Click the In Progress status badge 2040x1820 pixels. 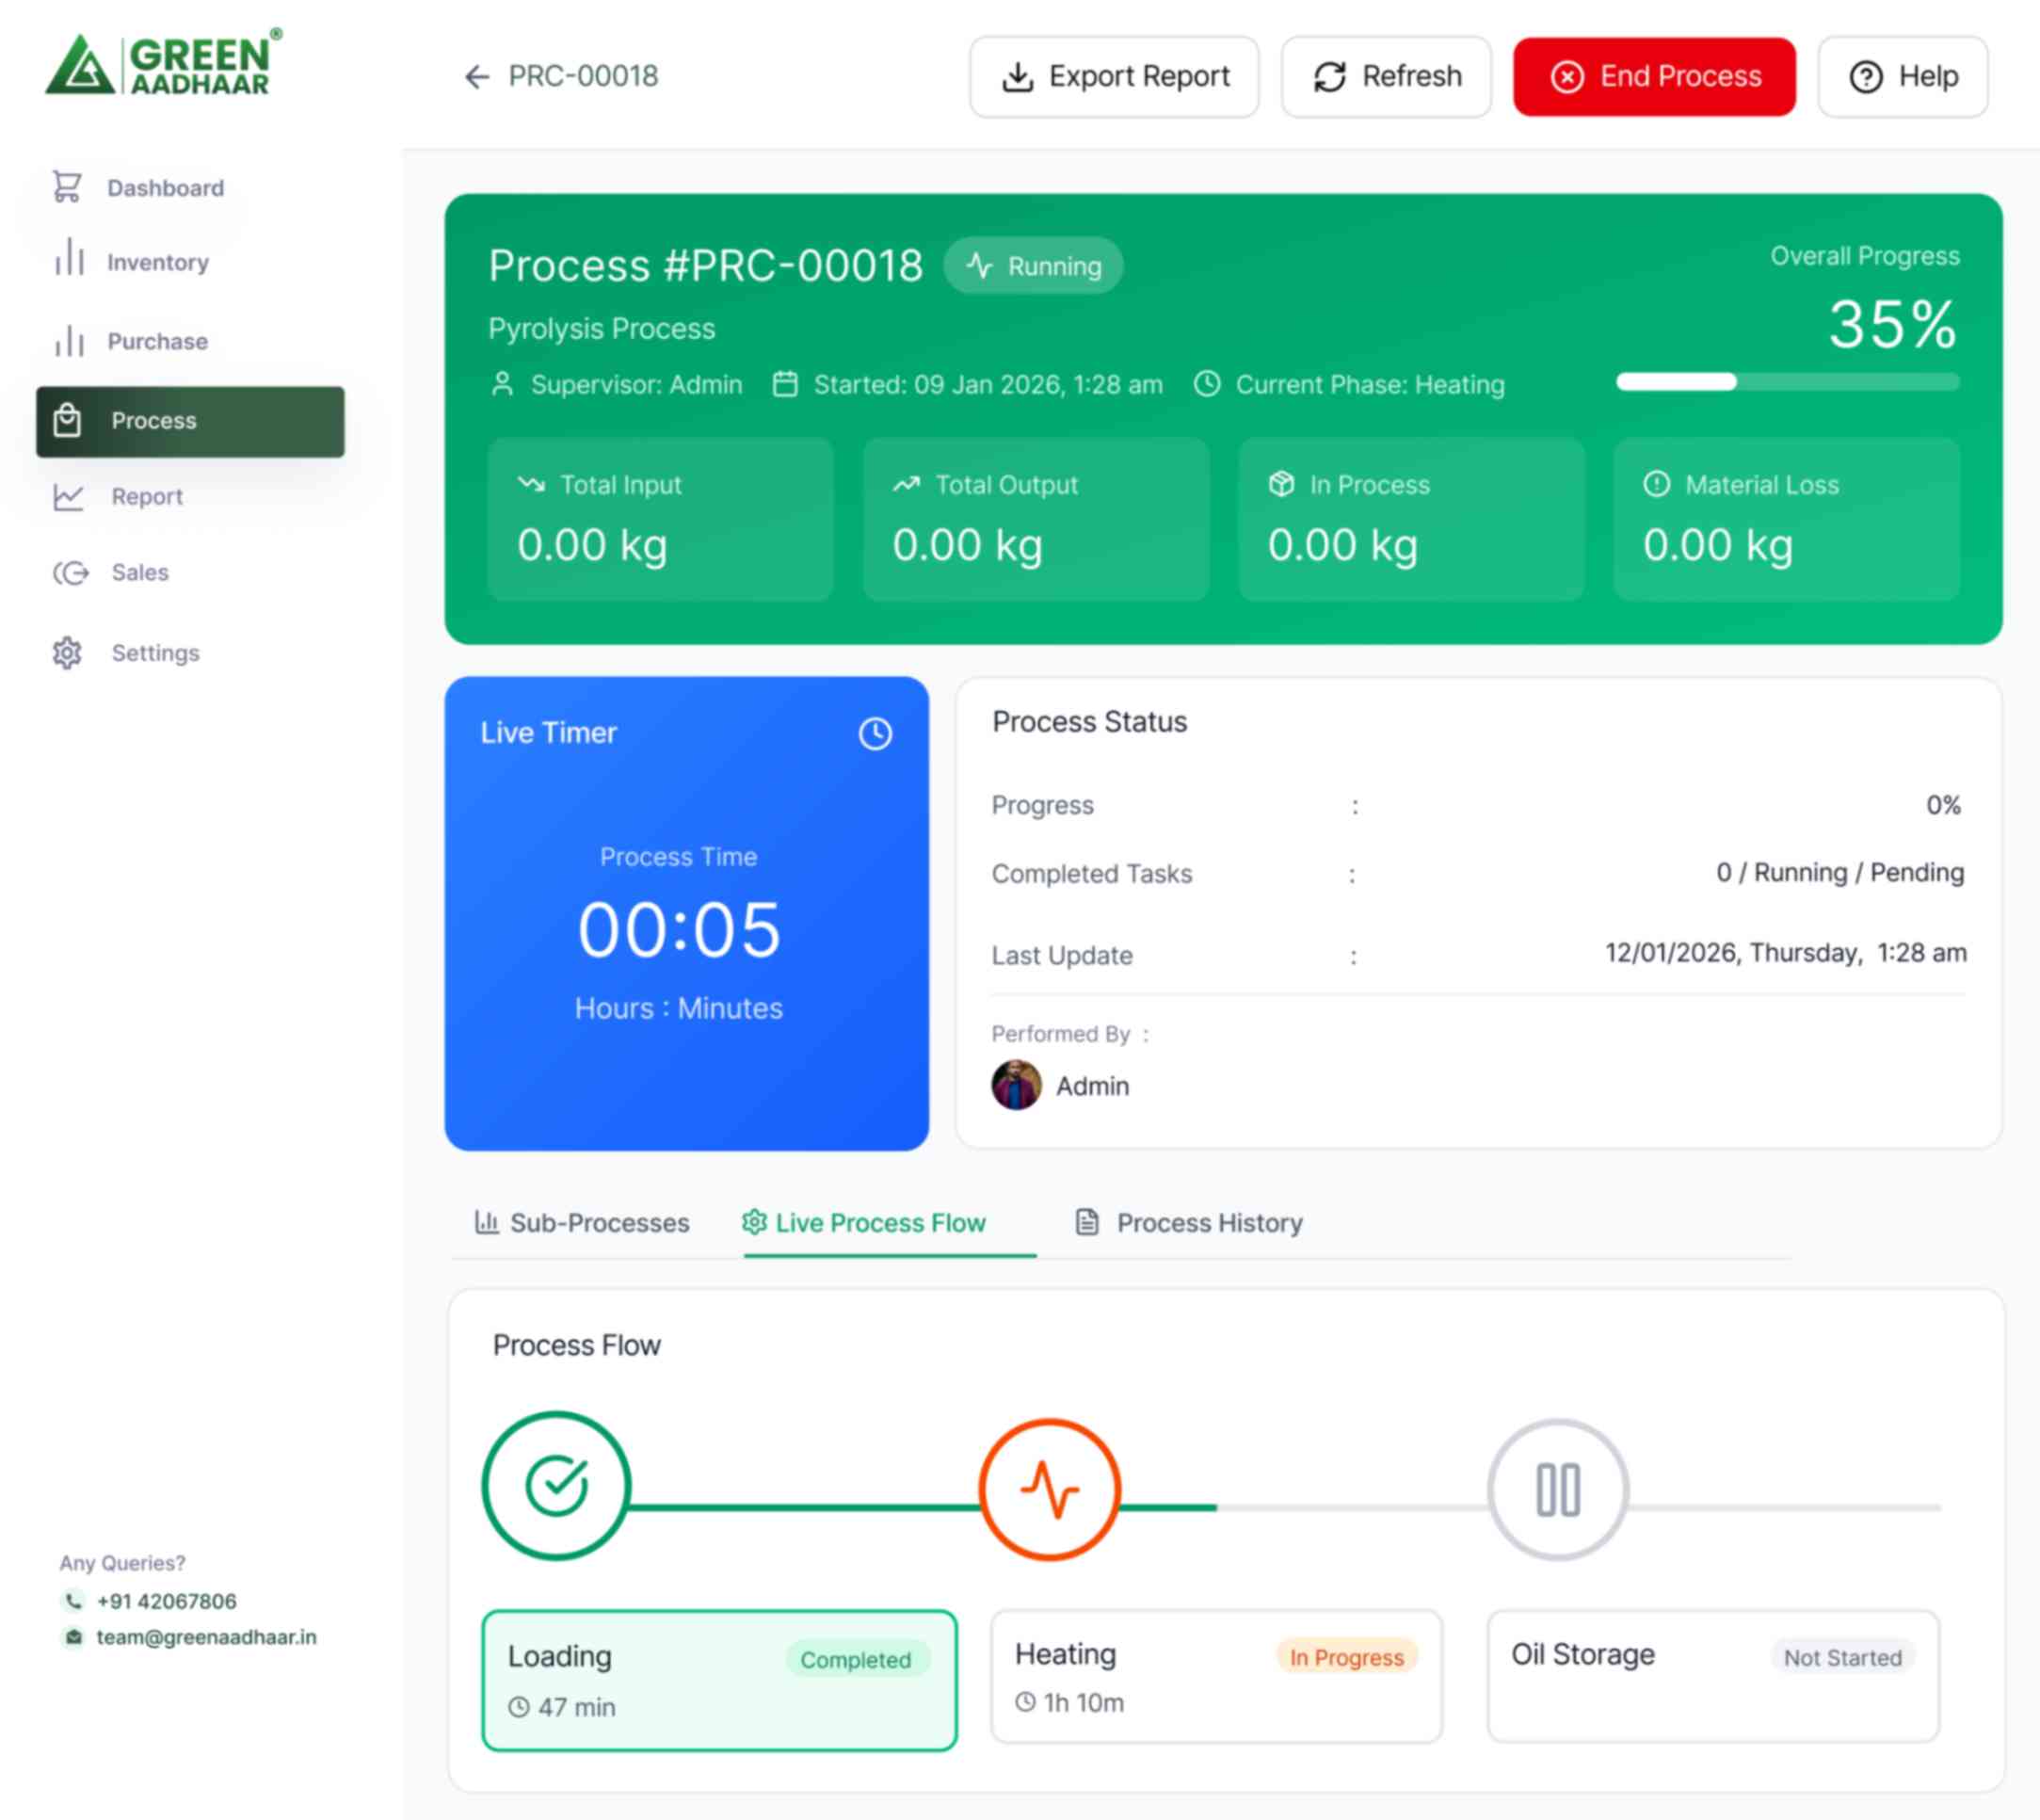pos(1346,1657)
